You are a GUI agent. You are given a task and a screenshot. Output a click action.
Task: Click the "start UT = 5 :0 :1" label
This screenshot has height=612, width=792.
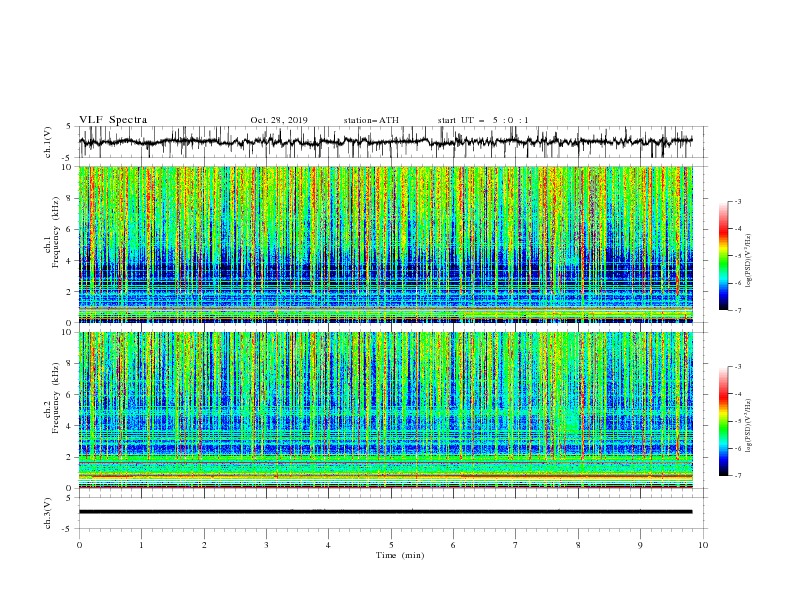click(483, 120)
